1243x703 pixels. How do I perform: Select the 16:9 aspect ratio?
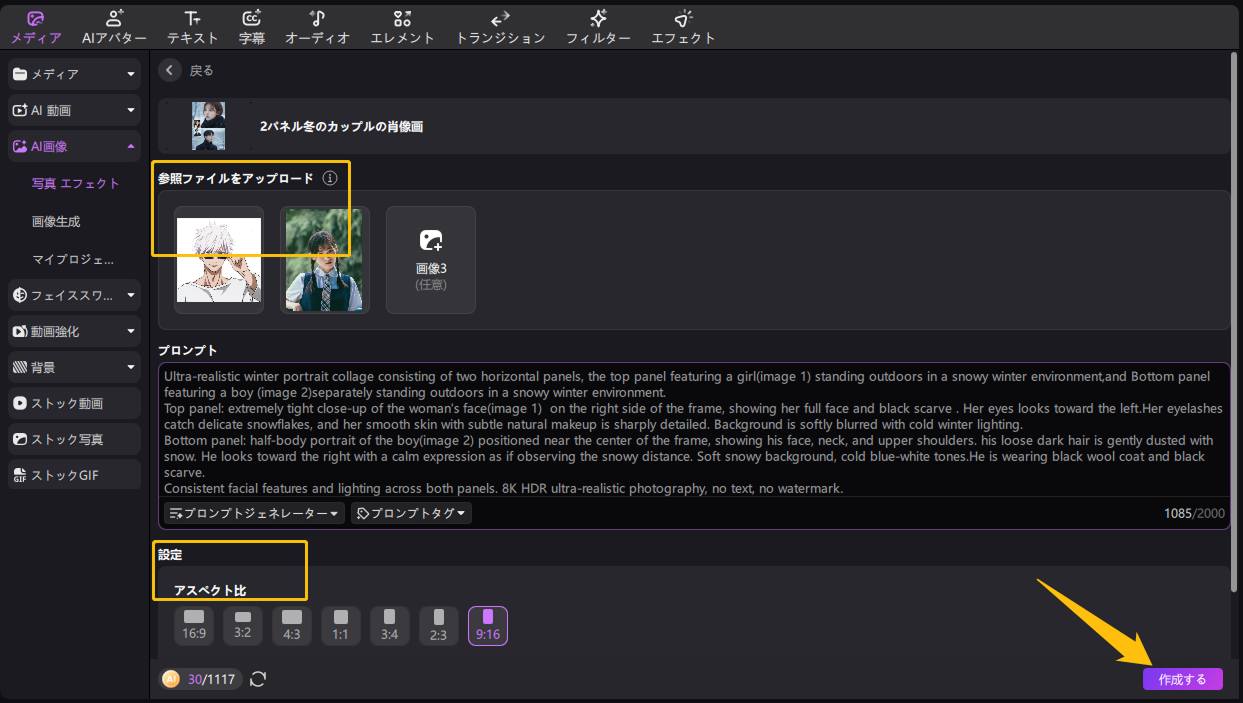(x=194, y=625)
